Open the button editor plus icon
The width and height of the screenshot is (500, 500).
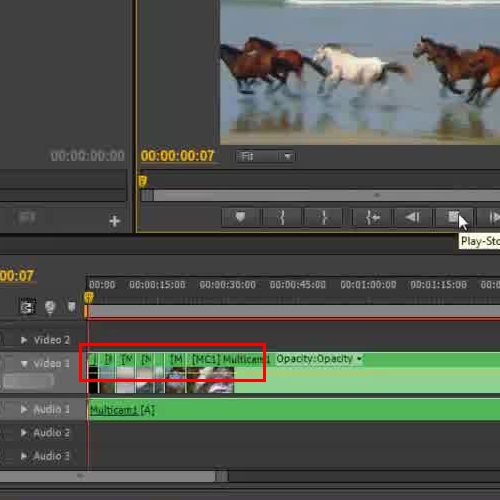coord(115,221)
